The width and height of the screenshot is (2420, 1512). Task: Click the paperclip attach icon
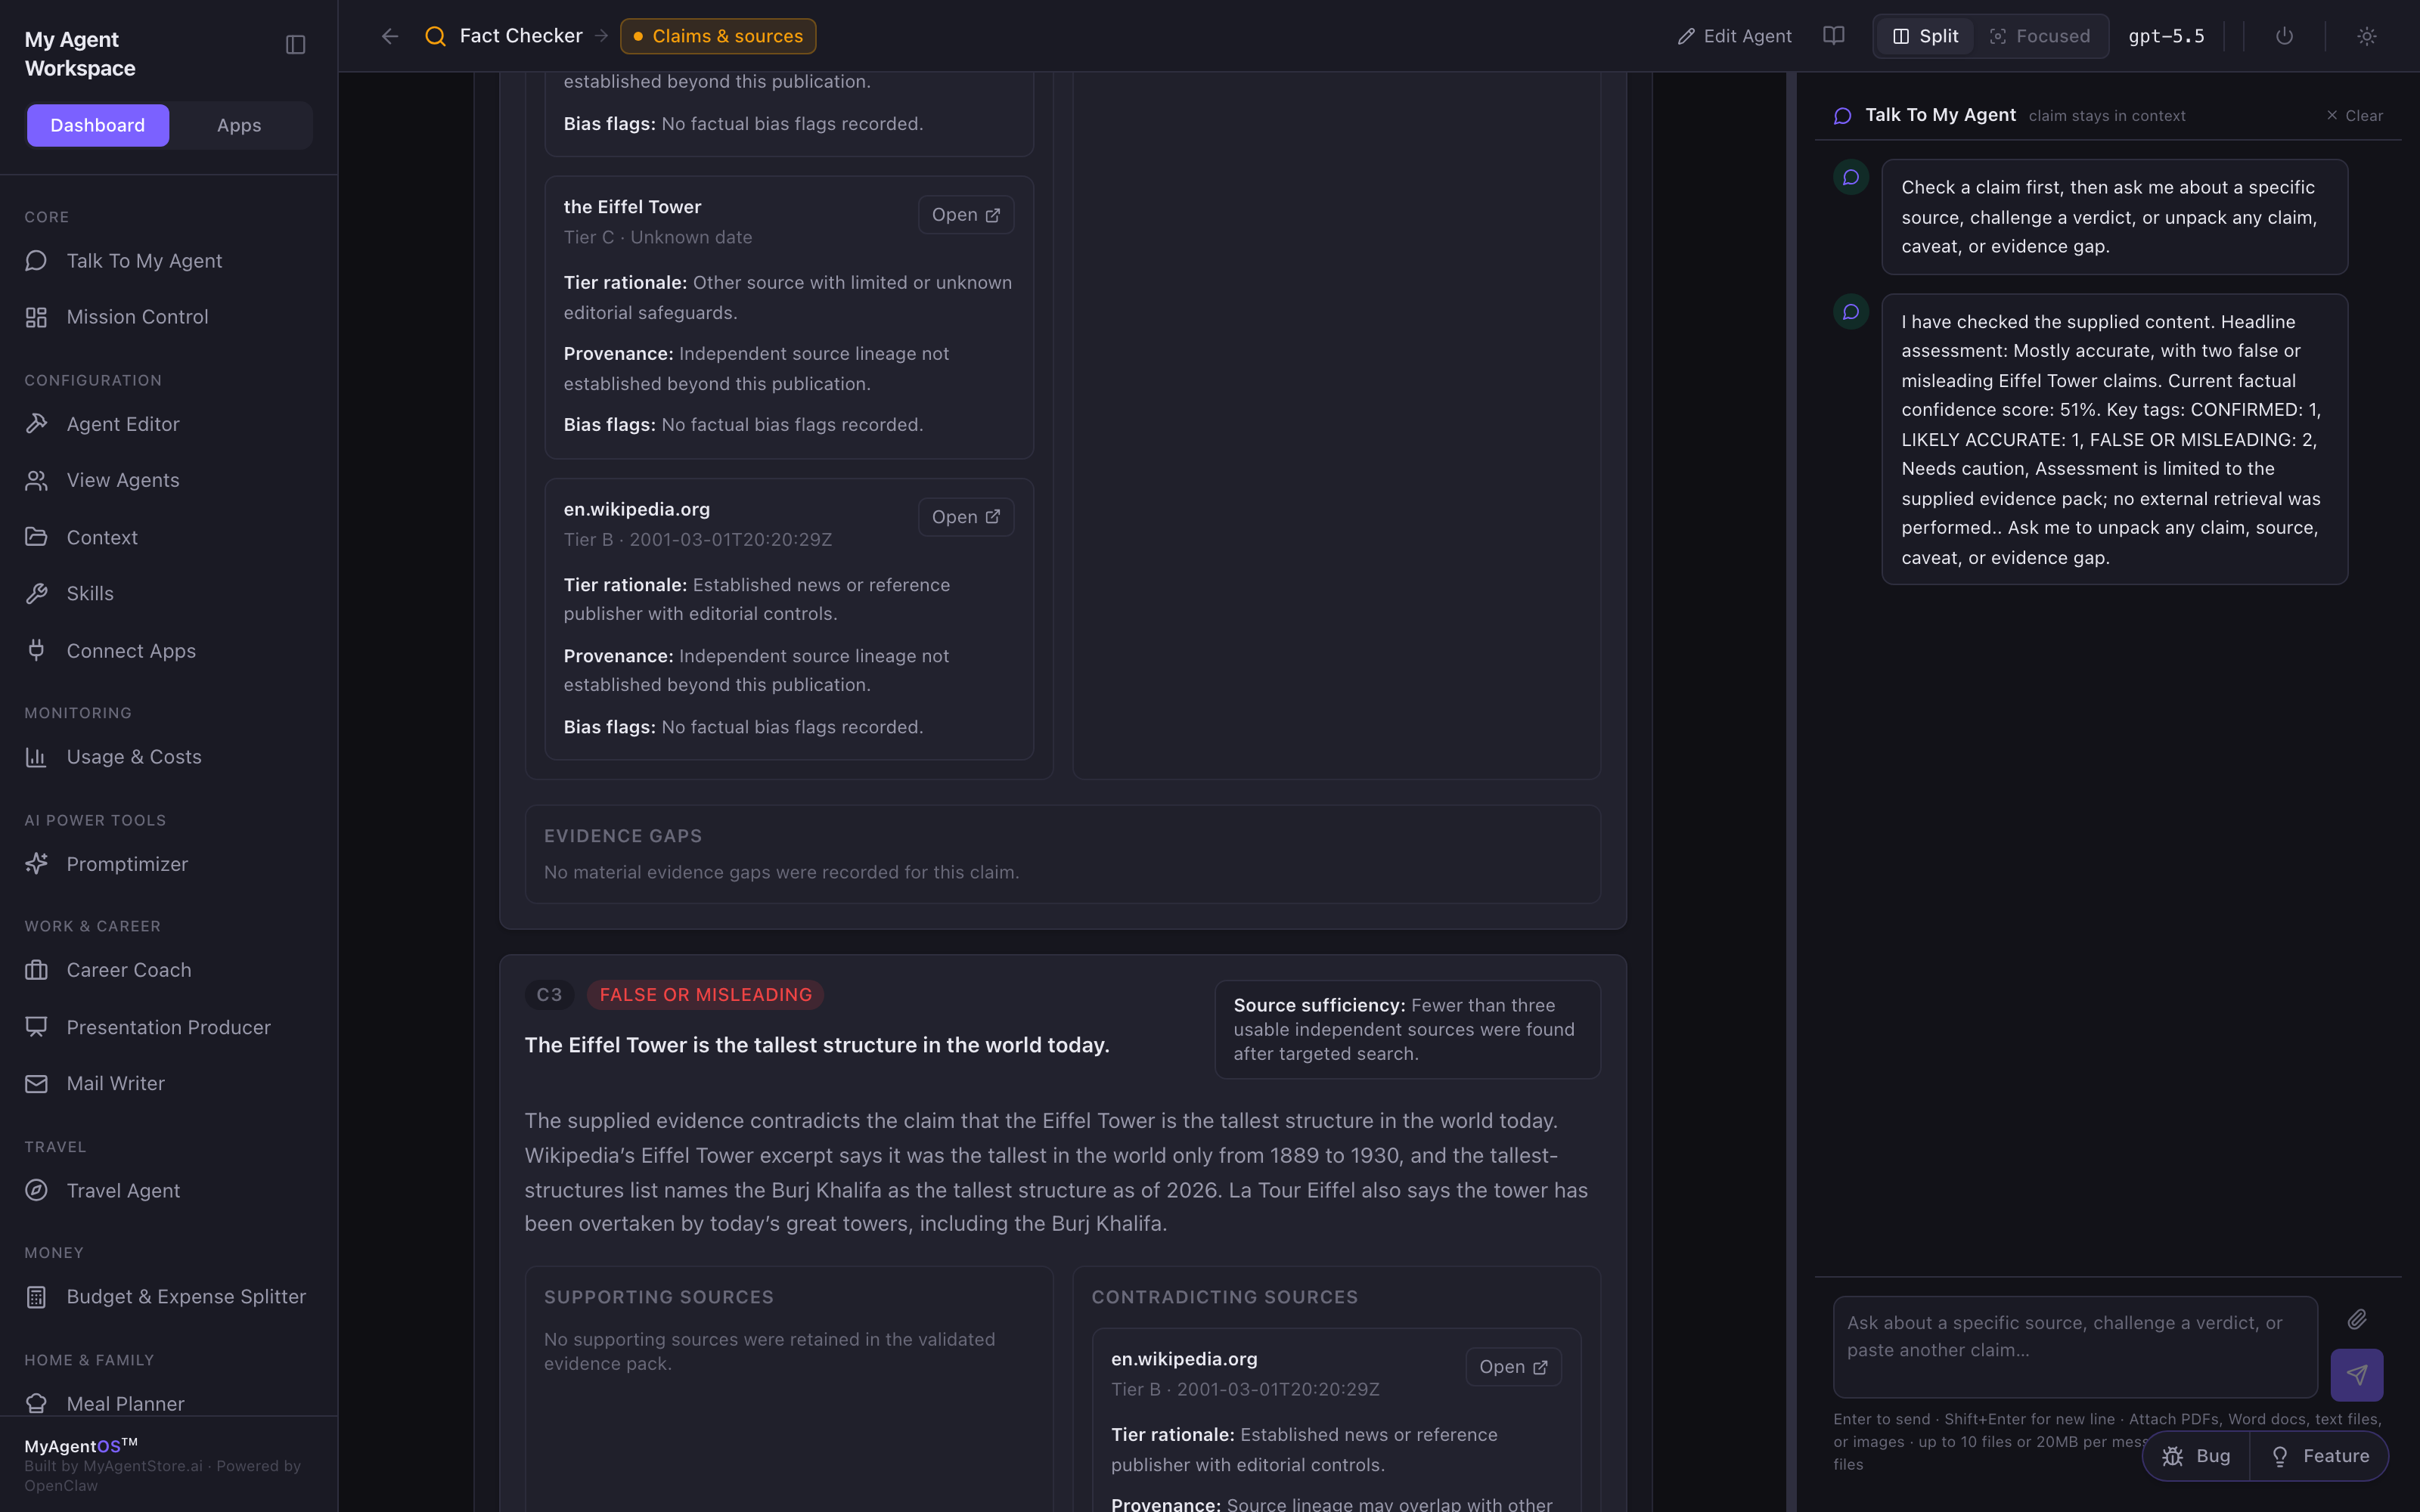tap(2357, 1319)
